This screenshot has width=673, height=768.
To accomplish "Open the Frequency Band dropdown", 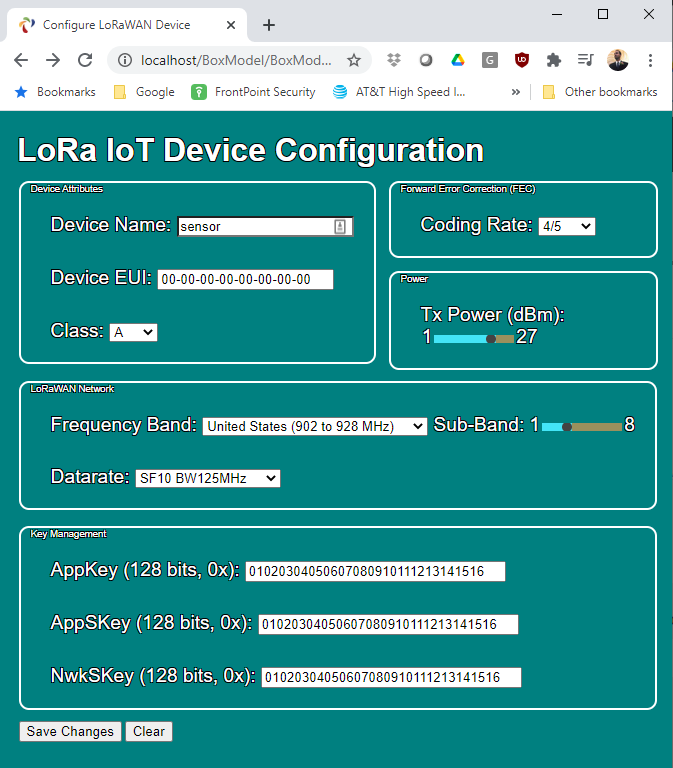I will coord(315,426).
